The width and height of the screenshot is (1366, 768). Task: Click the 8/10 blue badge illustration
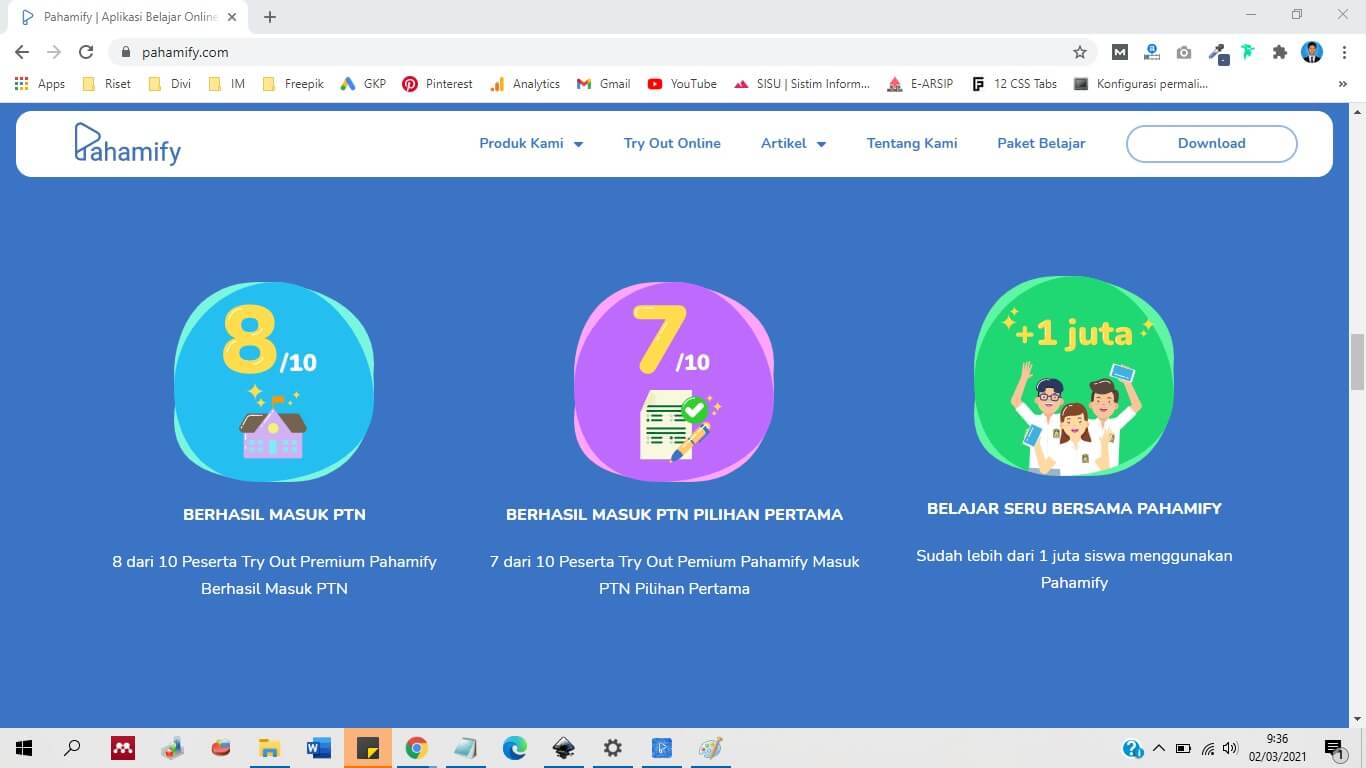[x=274, y=382]
